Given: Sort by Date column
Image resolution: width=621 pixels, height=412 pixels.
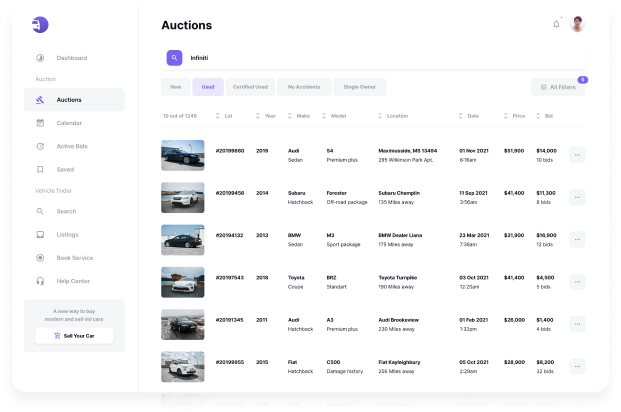Looking at the screenshot, I should 469,116.
